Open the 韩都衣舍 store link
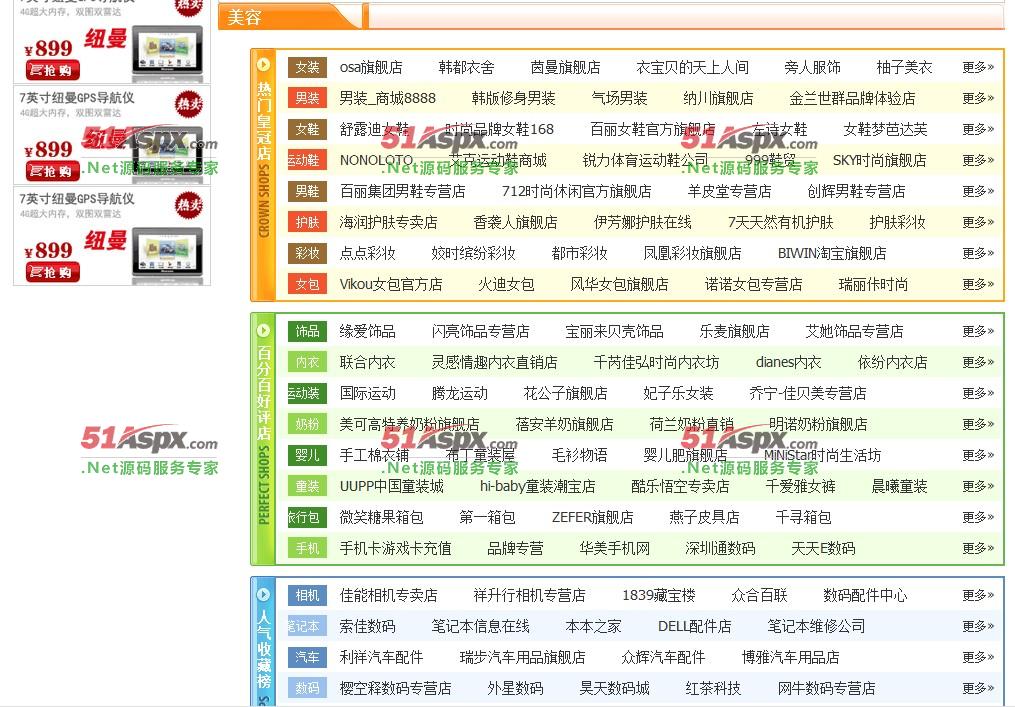This screenshot has height=707, width=1015. 466,67
